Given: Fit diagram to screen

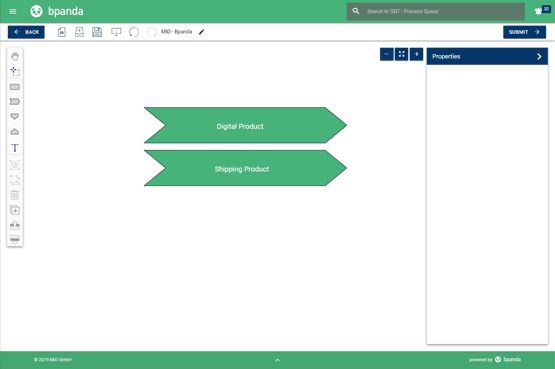Looking at the screenshot, I should coord(401,54).
